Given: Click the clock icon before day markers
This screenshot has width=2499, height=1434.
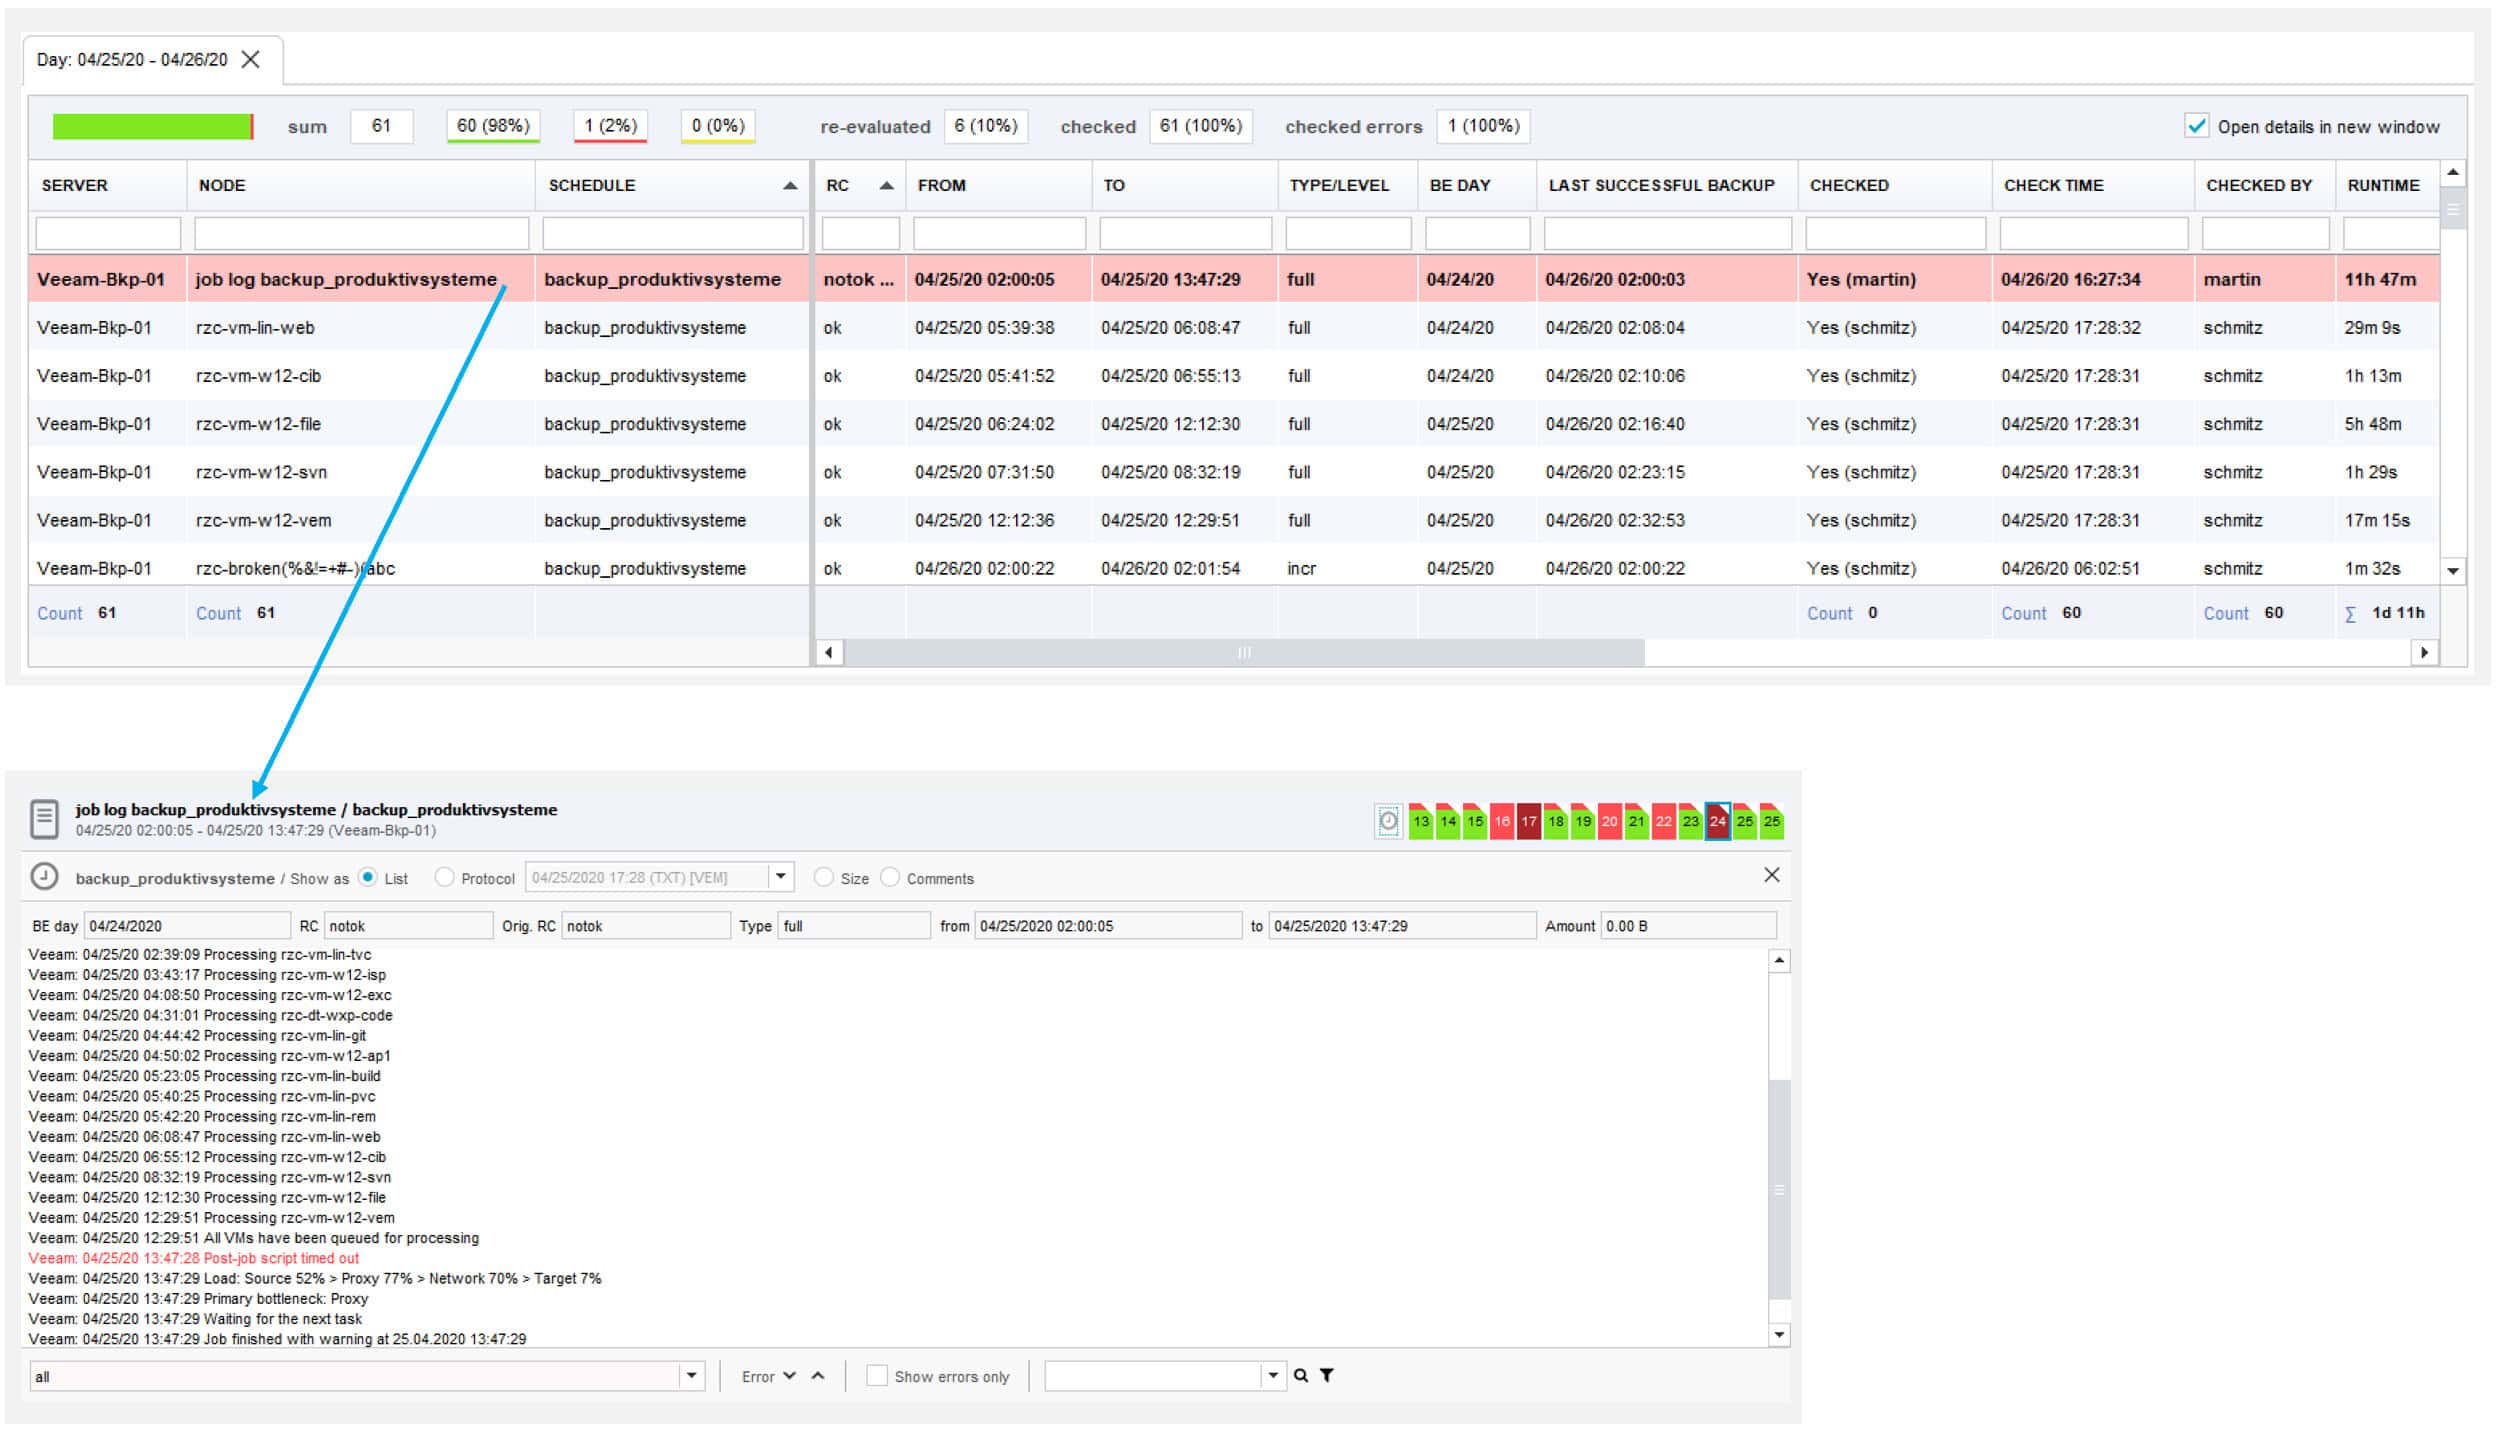Looking at the screenshot, I should pyautogui.click(x=1388, y=821).
